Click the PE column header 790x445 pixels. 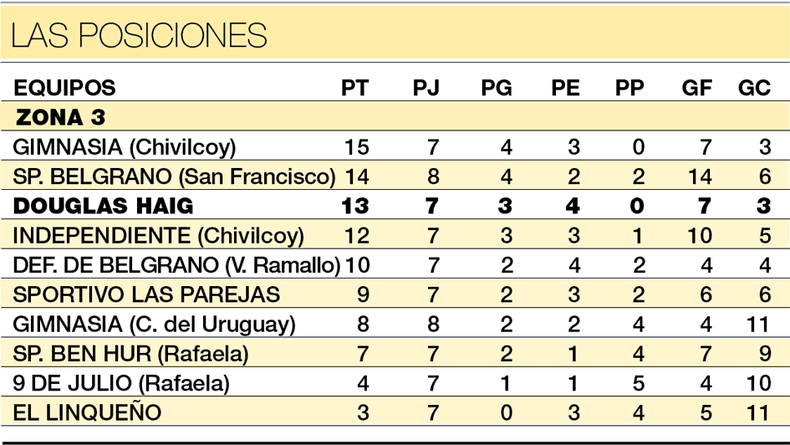coord(565,88)
